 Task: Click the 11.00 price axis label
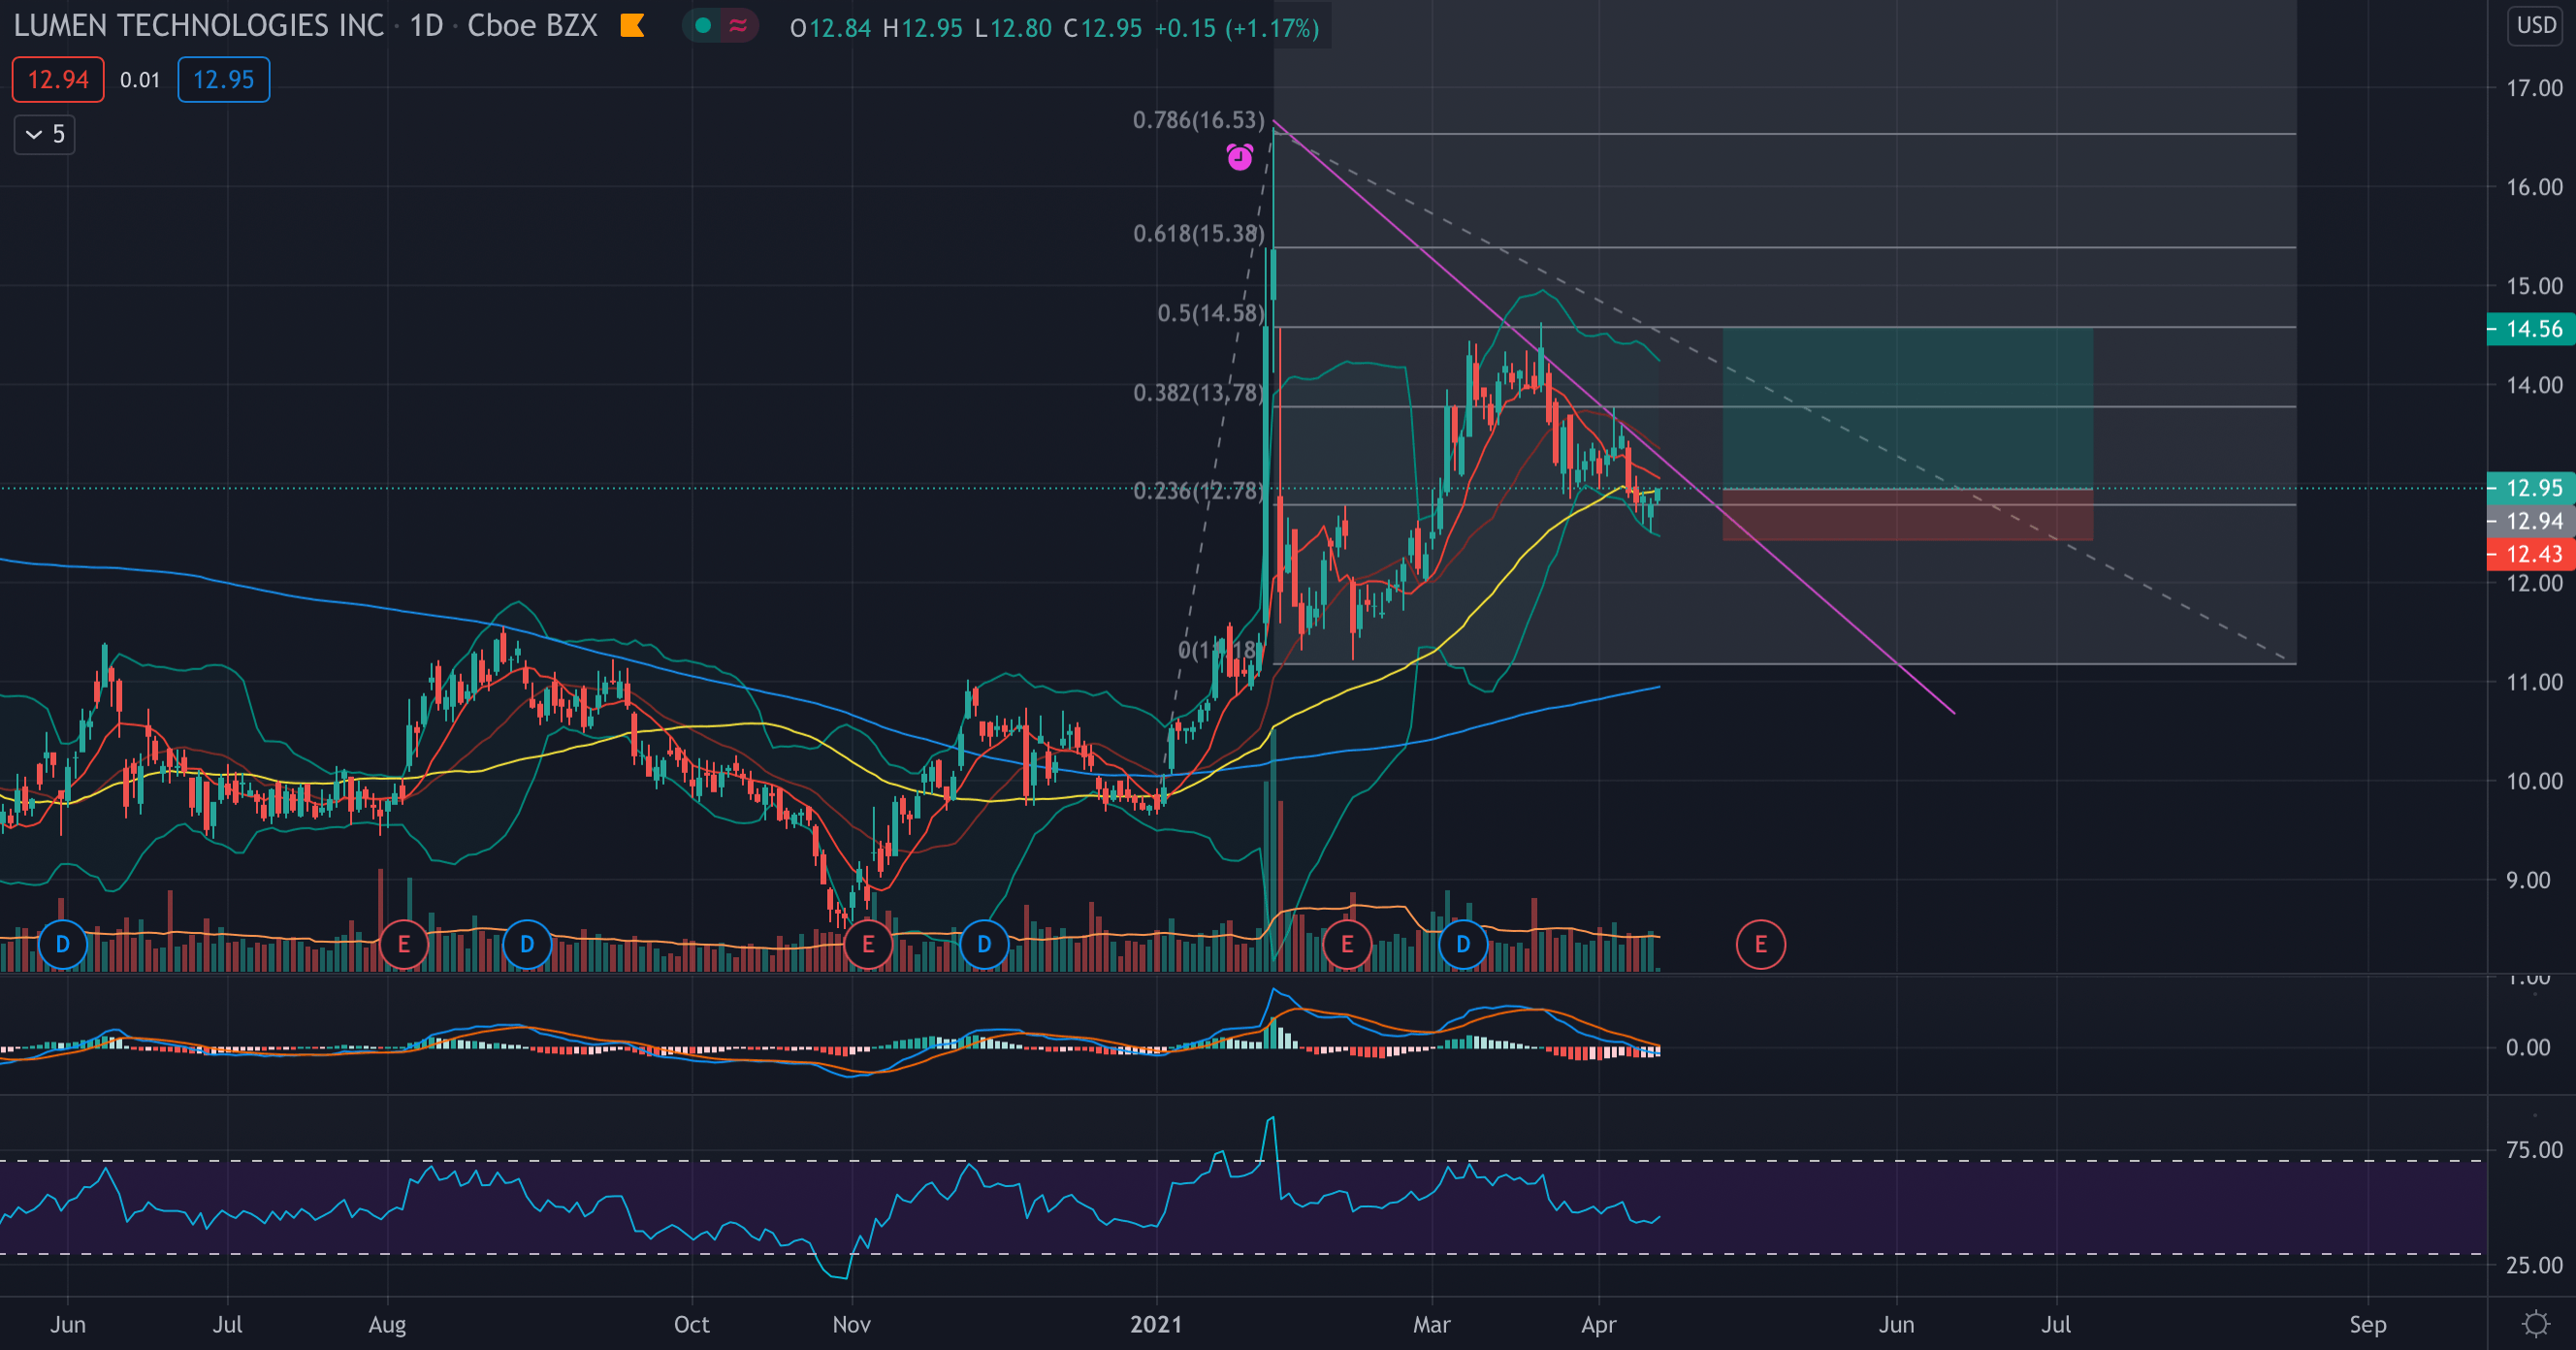2534,682
